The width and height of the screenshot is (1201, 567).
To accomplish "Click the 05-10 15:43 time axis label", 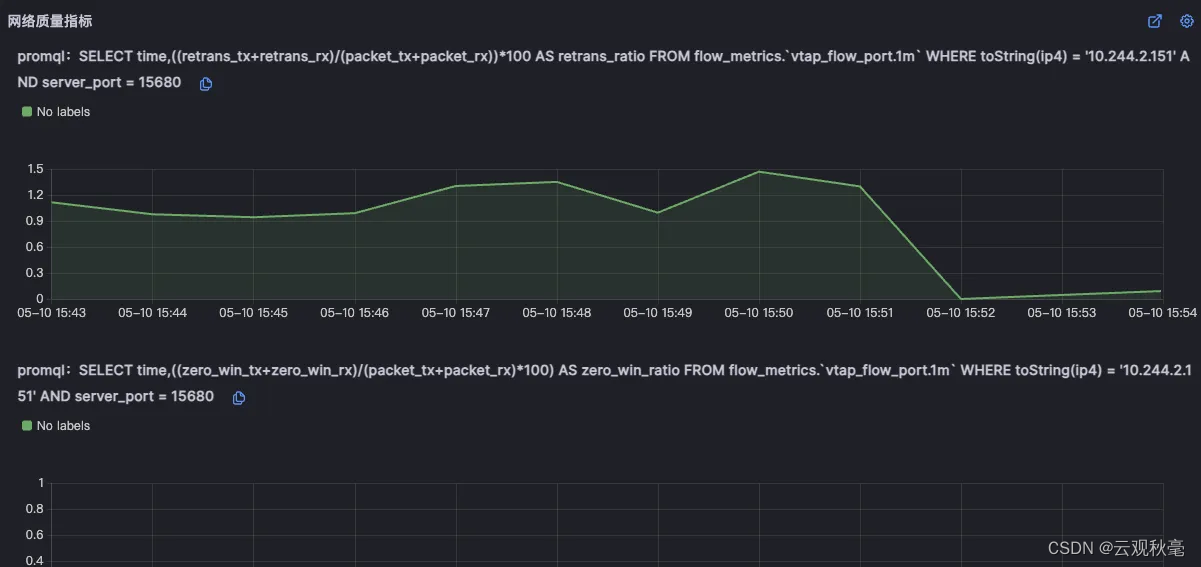I will pos(51,313).
